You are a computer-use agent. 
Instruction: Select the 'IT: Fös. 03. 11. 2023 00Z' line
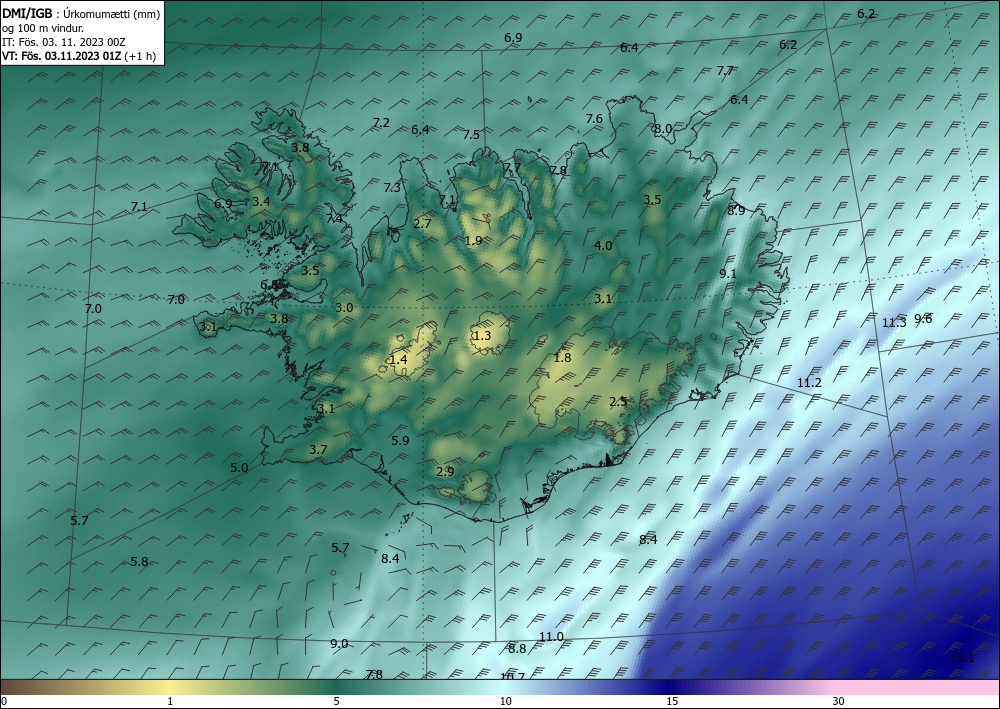tap(64, 42)
